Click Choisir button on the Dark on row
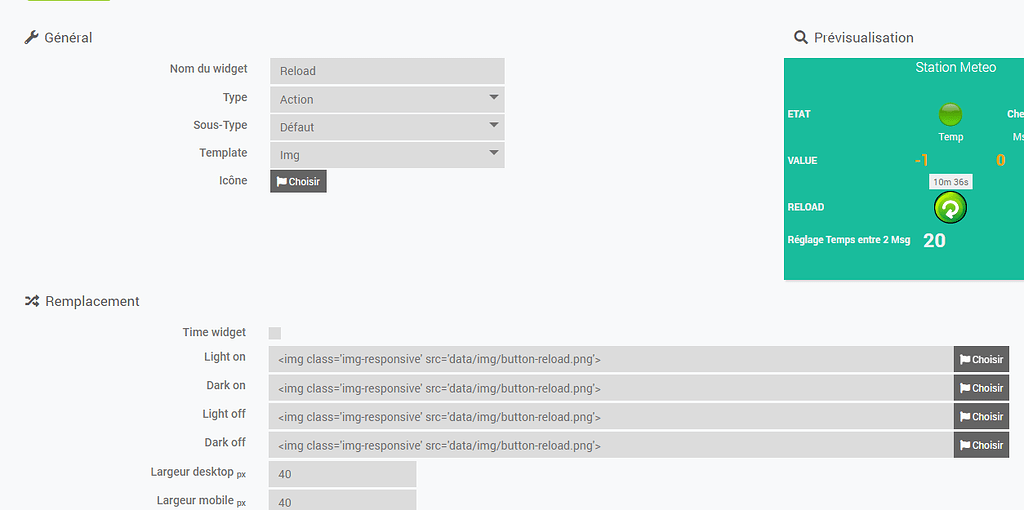 coord(982,388)
